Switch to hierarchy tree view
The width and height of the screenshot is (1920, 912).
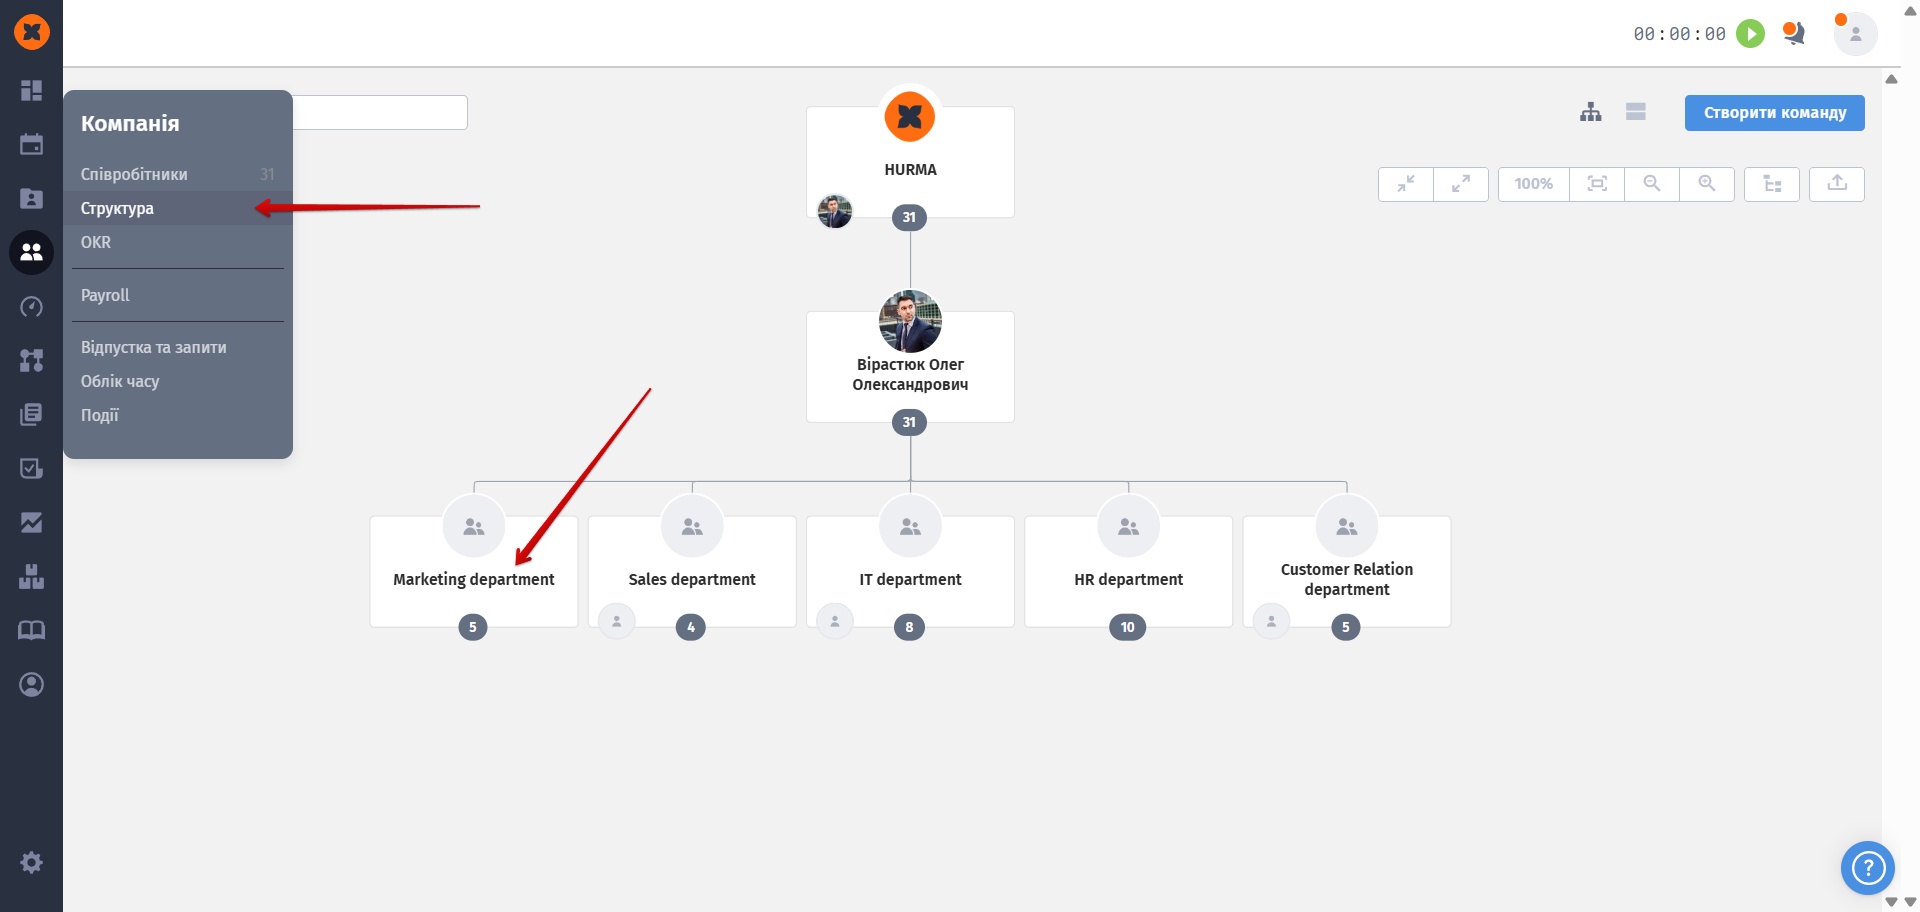click(1591, 112)
